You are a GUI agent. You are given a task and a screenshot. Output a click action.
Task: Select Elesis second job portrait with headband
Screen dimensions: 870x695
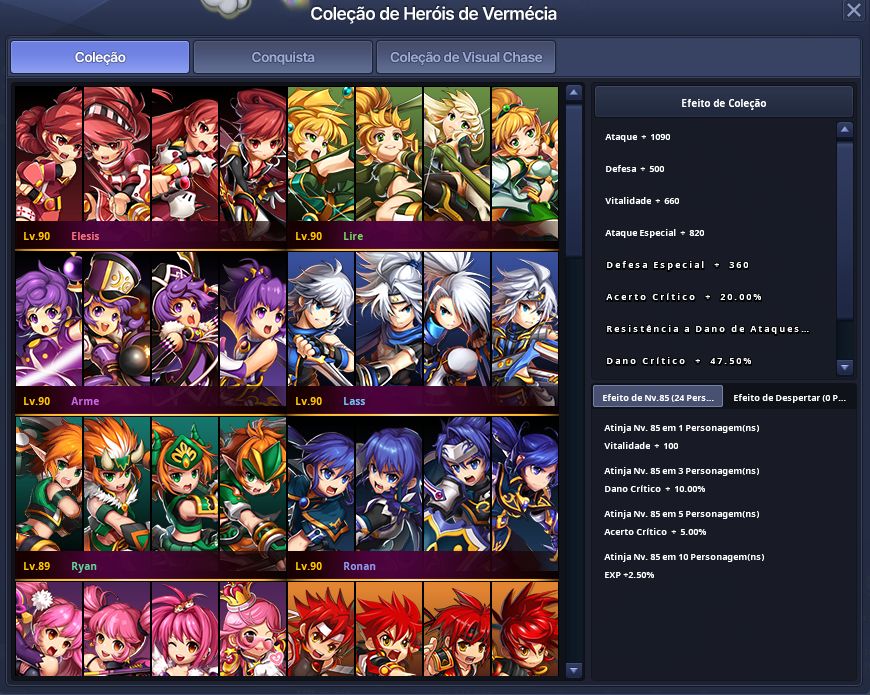point(117,154)
